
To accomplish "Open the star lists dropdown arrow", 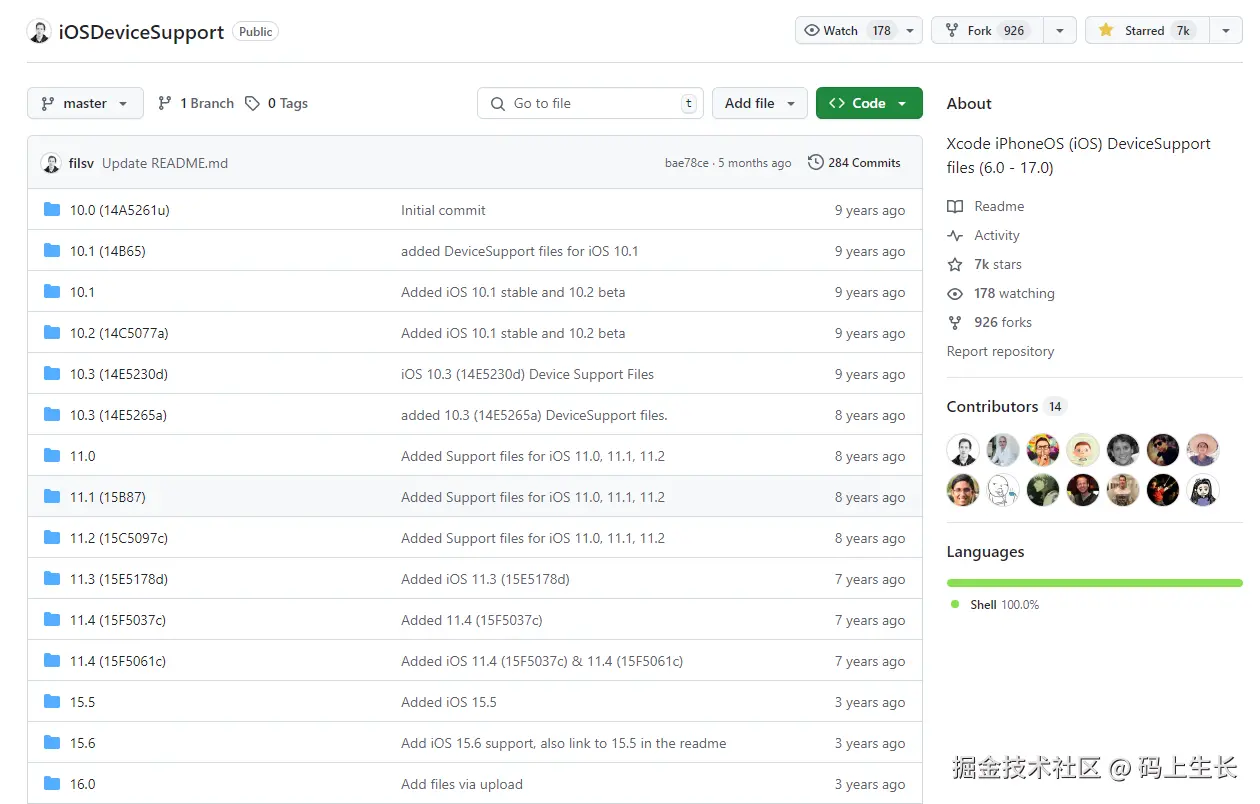I will [1226, 30].
